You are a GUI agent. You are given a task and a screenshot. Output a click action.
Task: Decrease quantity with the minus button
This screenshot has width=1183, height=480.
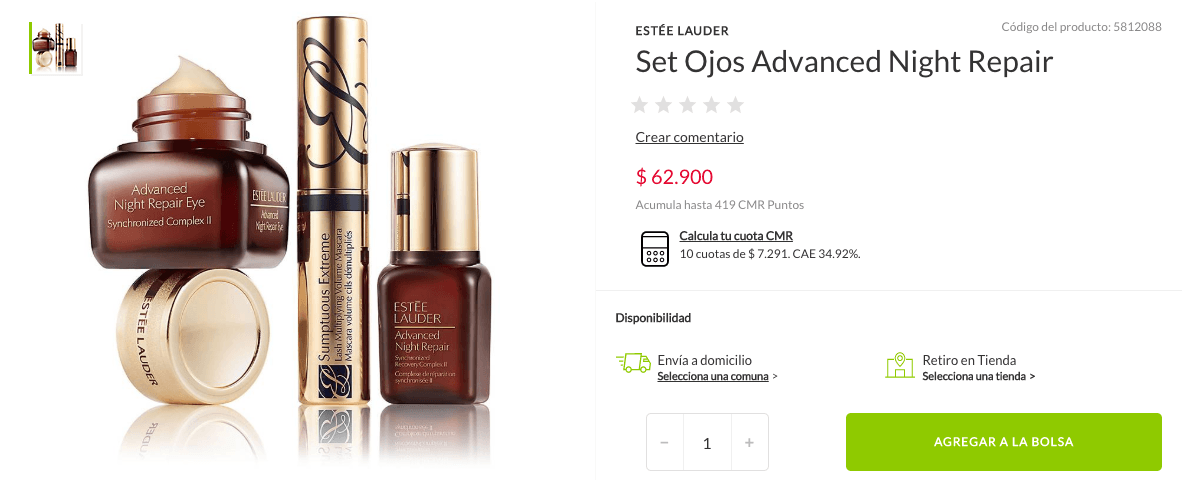tap(665, 442)
